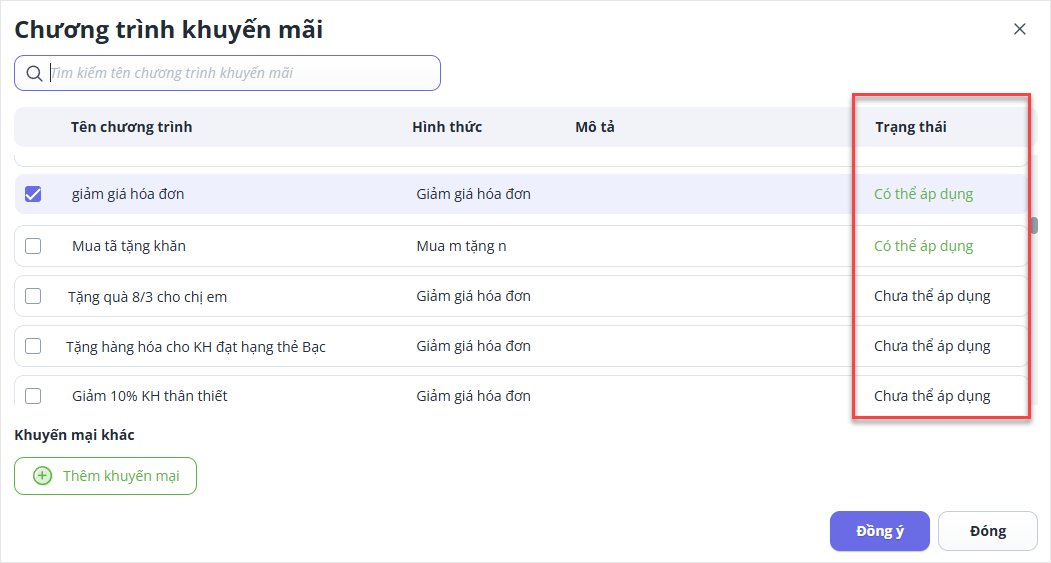Image resolution: width=1051 pixels, height=563 pixels.
Task: Click the plus icon in Thêm khuyến mại
Action: (x=42, y=476)
